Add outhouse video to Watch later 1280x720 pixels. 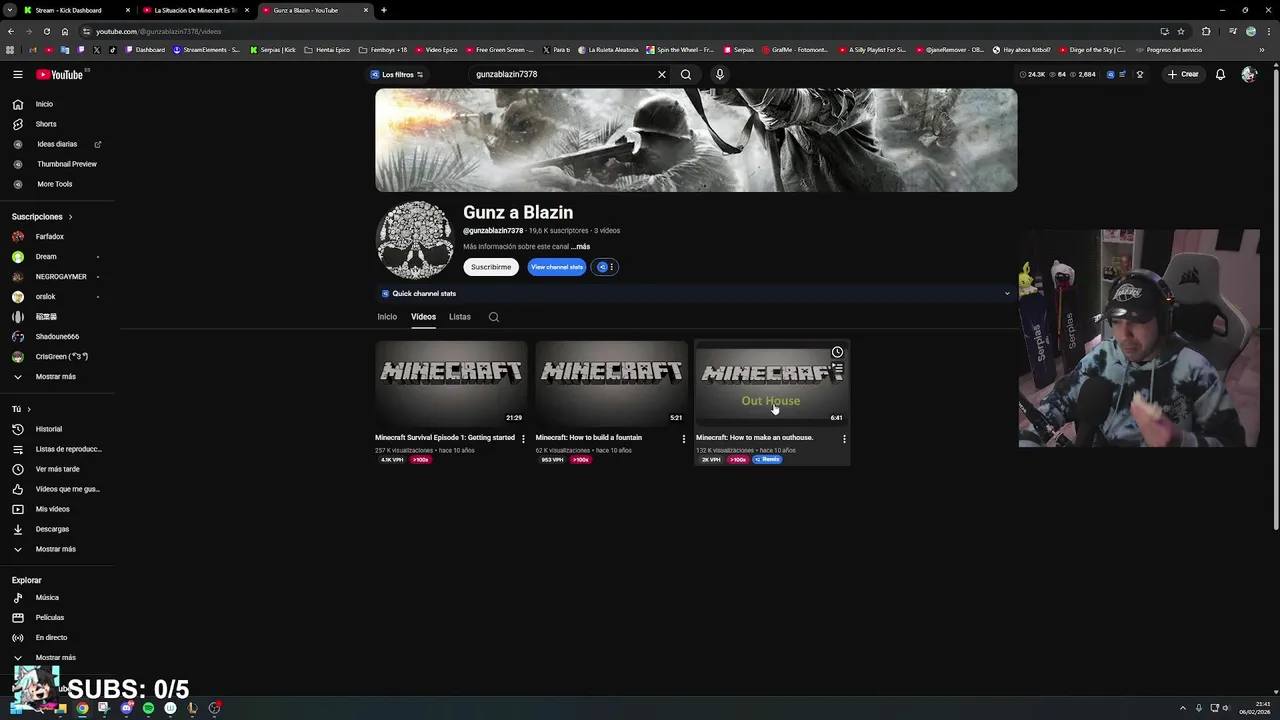coord(837,352)
